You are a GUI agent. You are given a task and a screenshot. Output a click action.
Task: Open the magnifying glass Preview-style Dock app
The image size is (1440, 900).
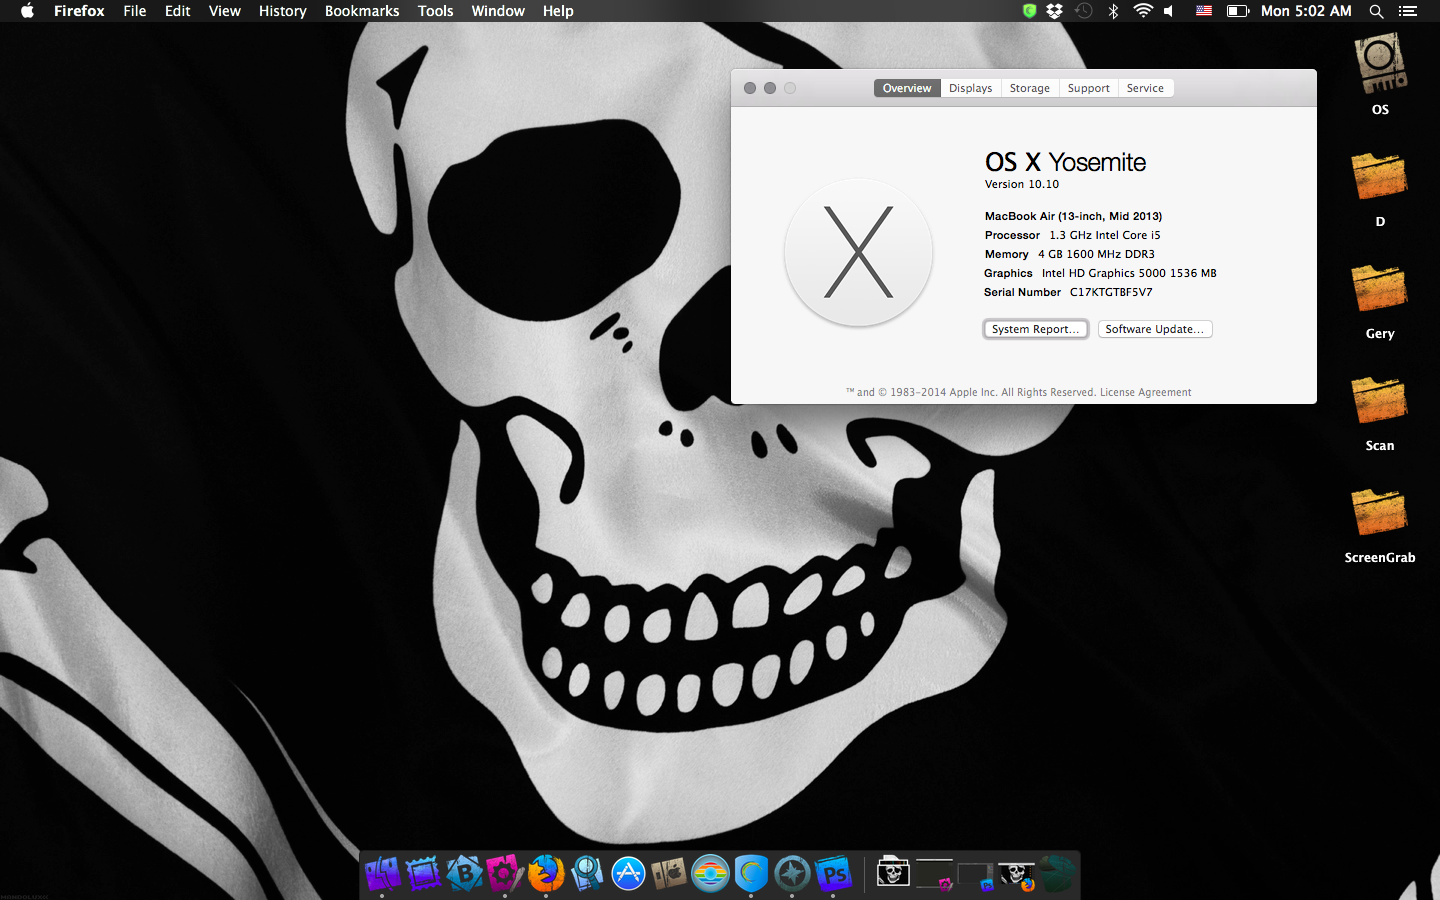click(x=587, y=874)
